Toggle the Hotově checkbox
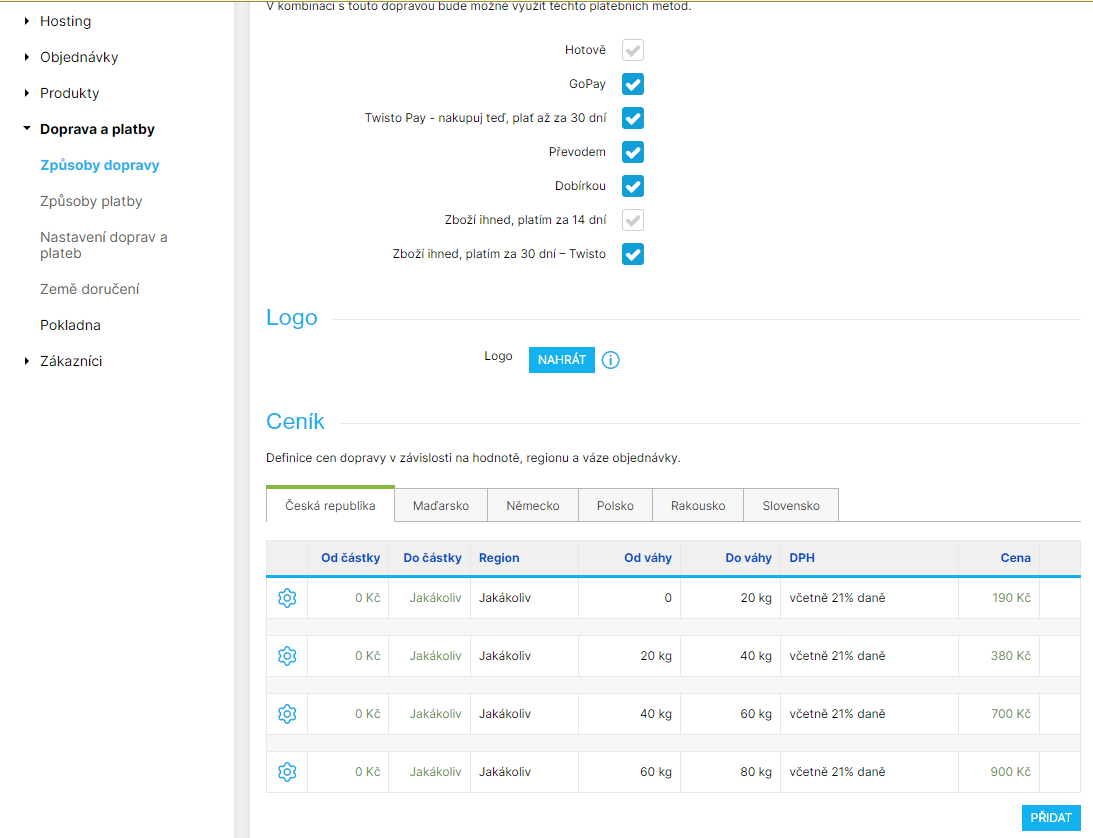 coord(633,50)
